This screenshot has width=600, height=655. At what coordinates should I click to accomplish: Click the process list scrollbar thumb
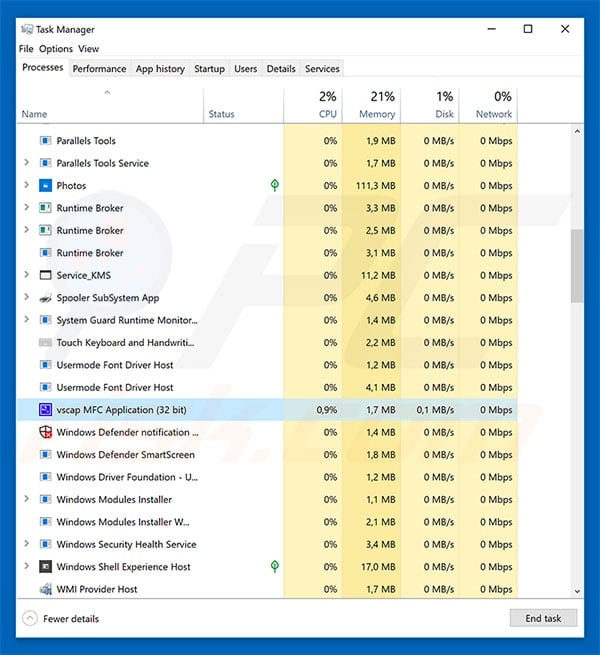tap(577, 266)
